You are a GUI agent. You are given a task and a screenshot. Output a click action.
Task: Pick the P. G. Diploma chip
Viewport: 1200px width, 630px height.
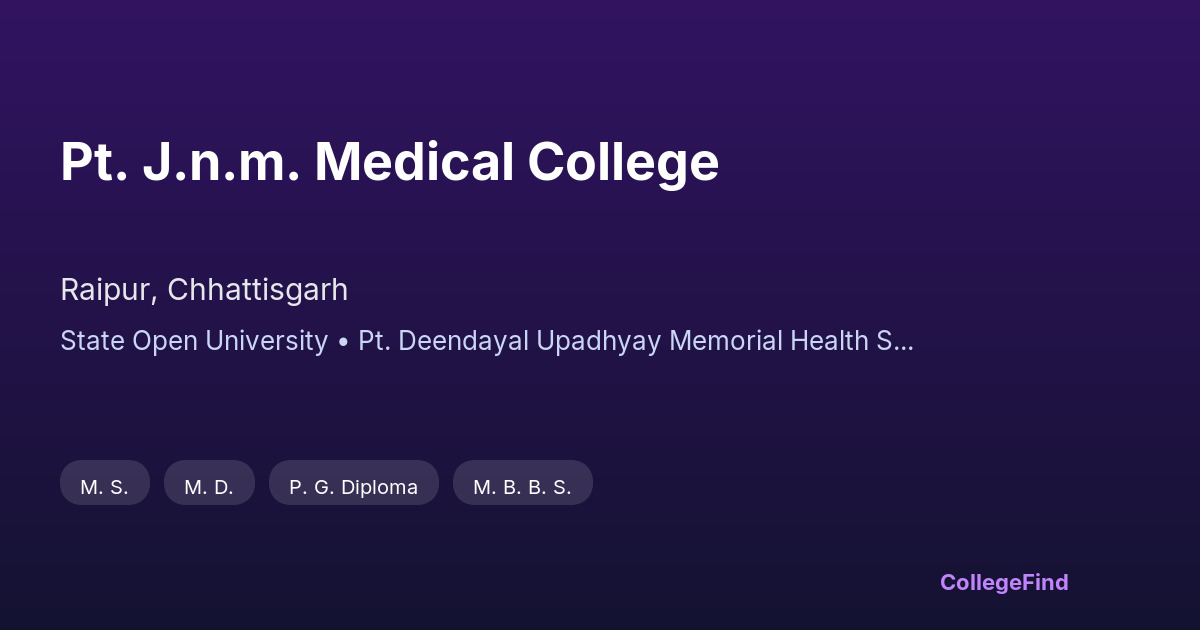click(x=354, y=487)
